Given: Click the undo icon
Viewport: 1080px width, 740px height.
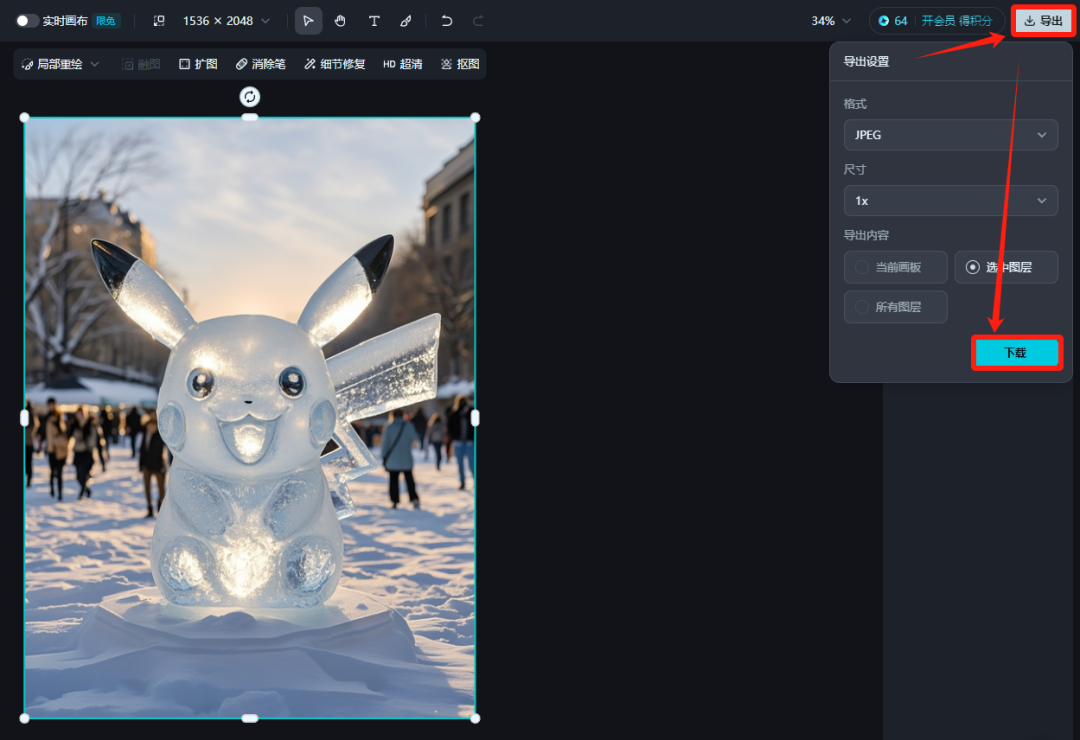Looking at the screenshot, I should coord(446,20).
